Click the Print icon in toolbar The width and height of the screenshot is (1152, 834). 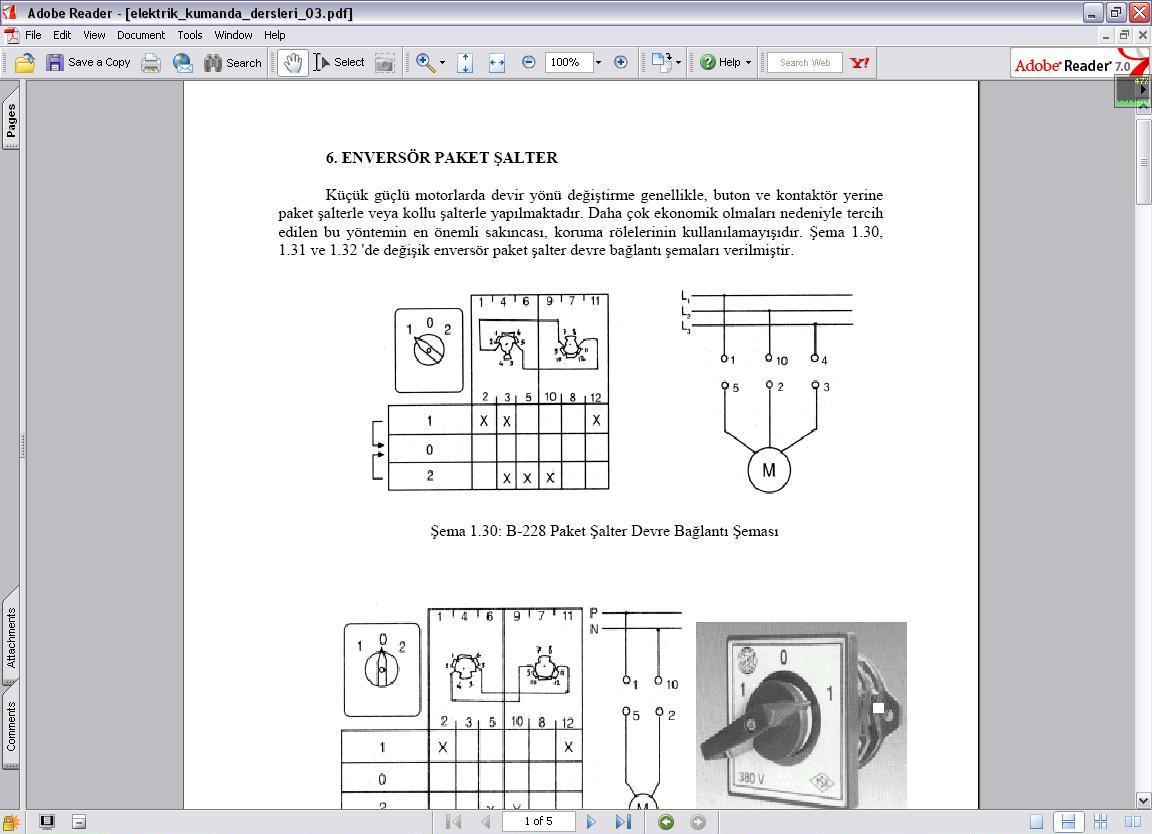point(151,62)
